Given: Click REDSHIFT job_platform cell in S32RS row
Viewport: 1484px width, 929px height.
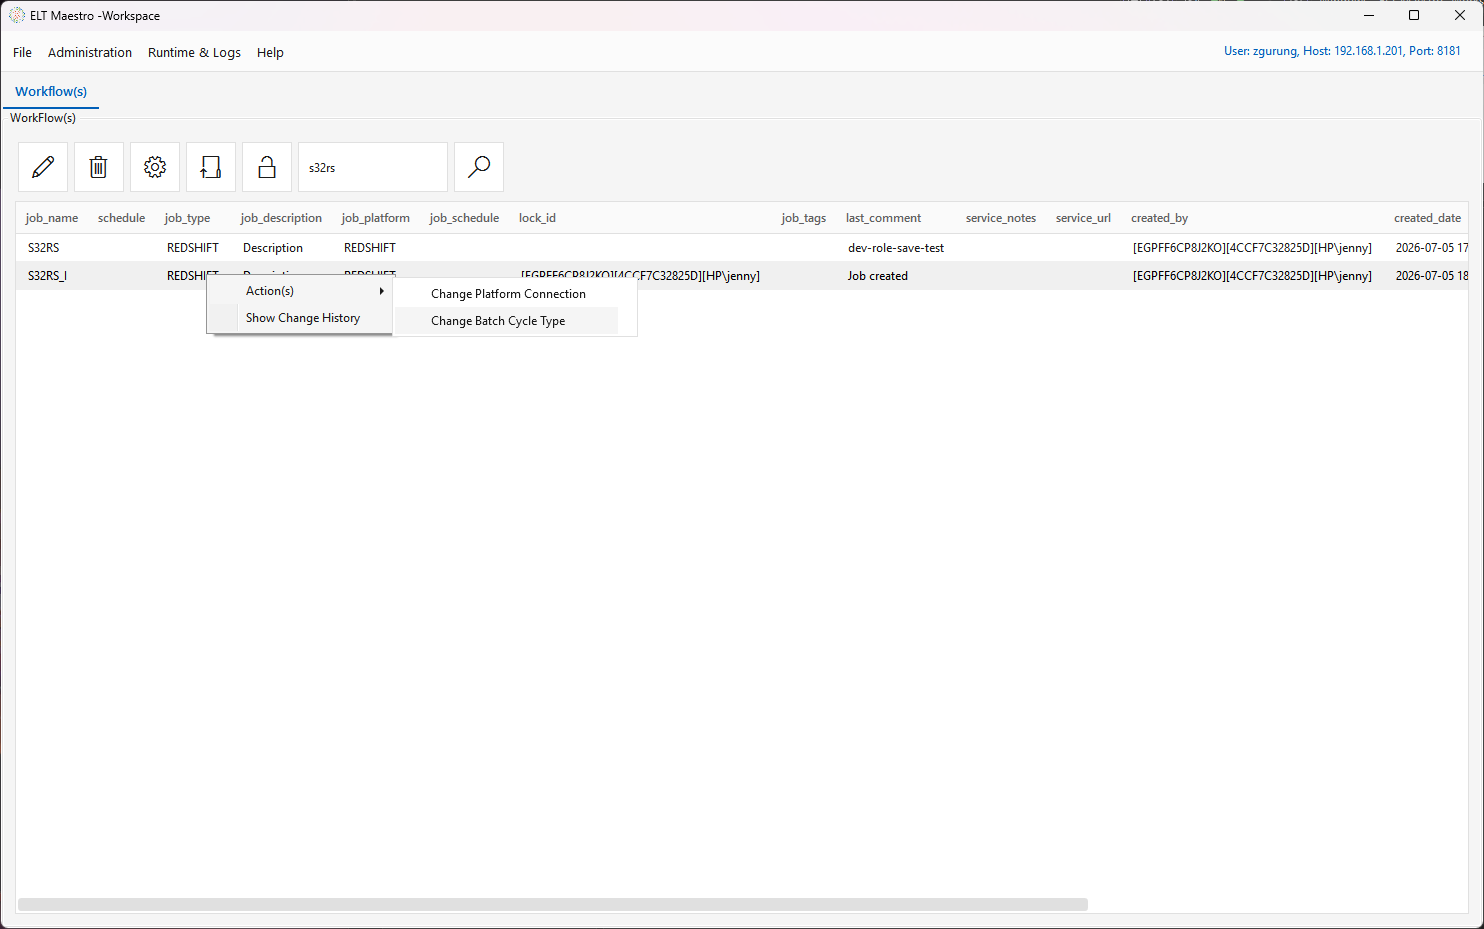Looking at the screenshot, I should (x=370, y=248).
